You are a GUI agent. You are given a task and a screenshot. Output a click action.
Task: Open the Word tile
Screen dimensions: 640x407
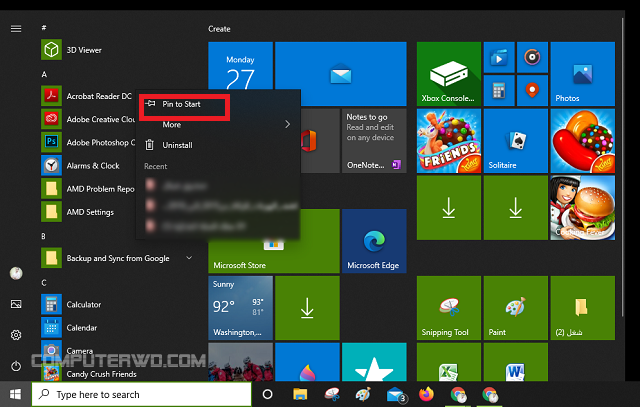pyautogui.click(x=516, y=362)
